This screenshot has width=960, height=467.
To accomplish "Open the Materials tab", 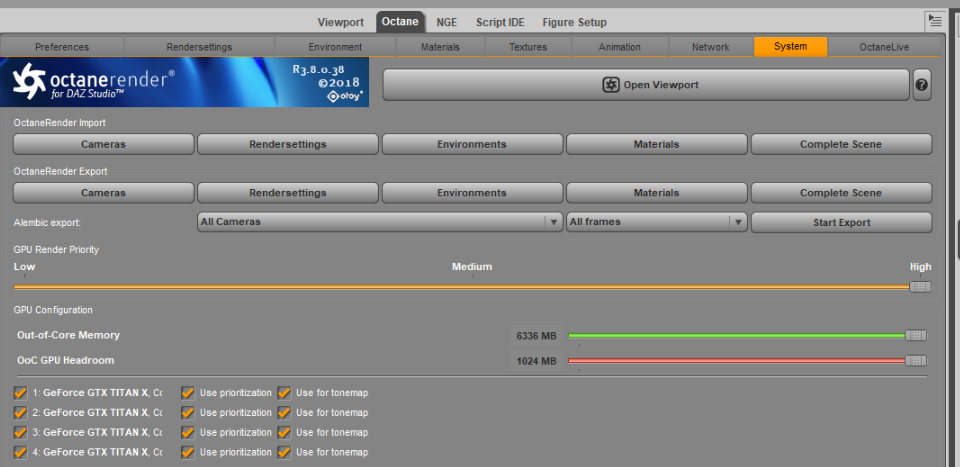I will 440,47.
